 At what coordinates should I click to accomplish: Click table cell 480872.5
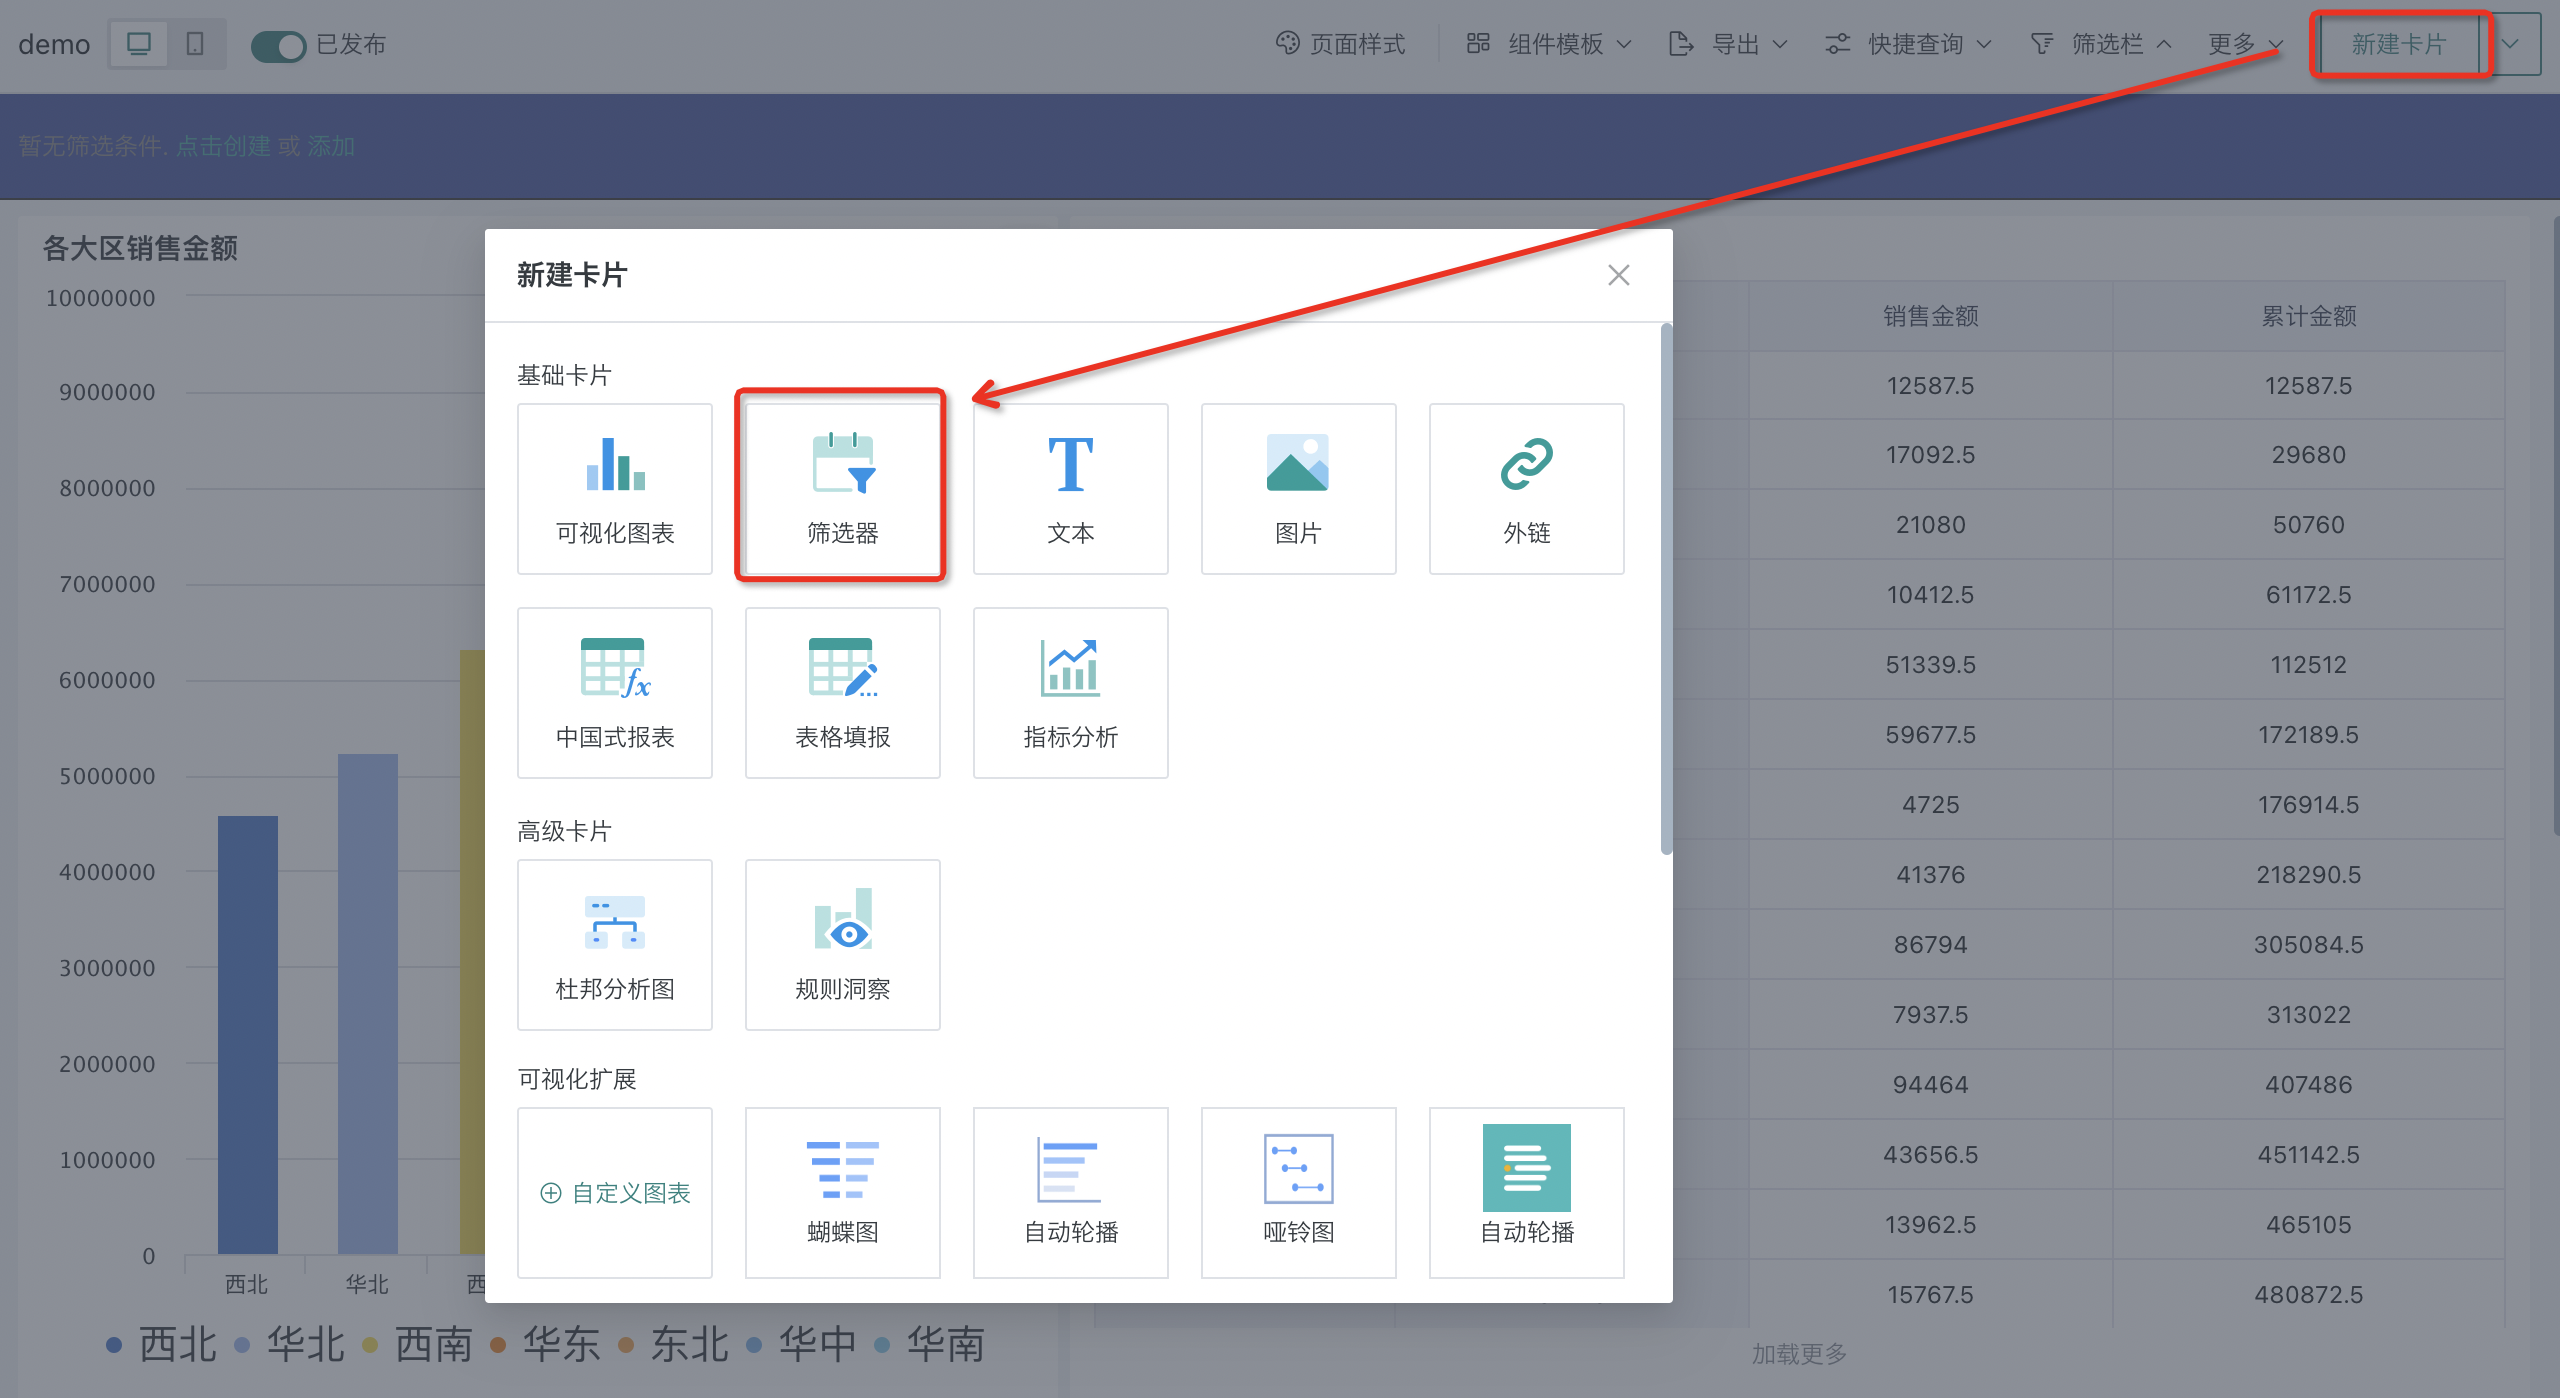pos(2308,1295)
